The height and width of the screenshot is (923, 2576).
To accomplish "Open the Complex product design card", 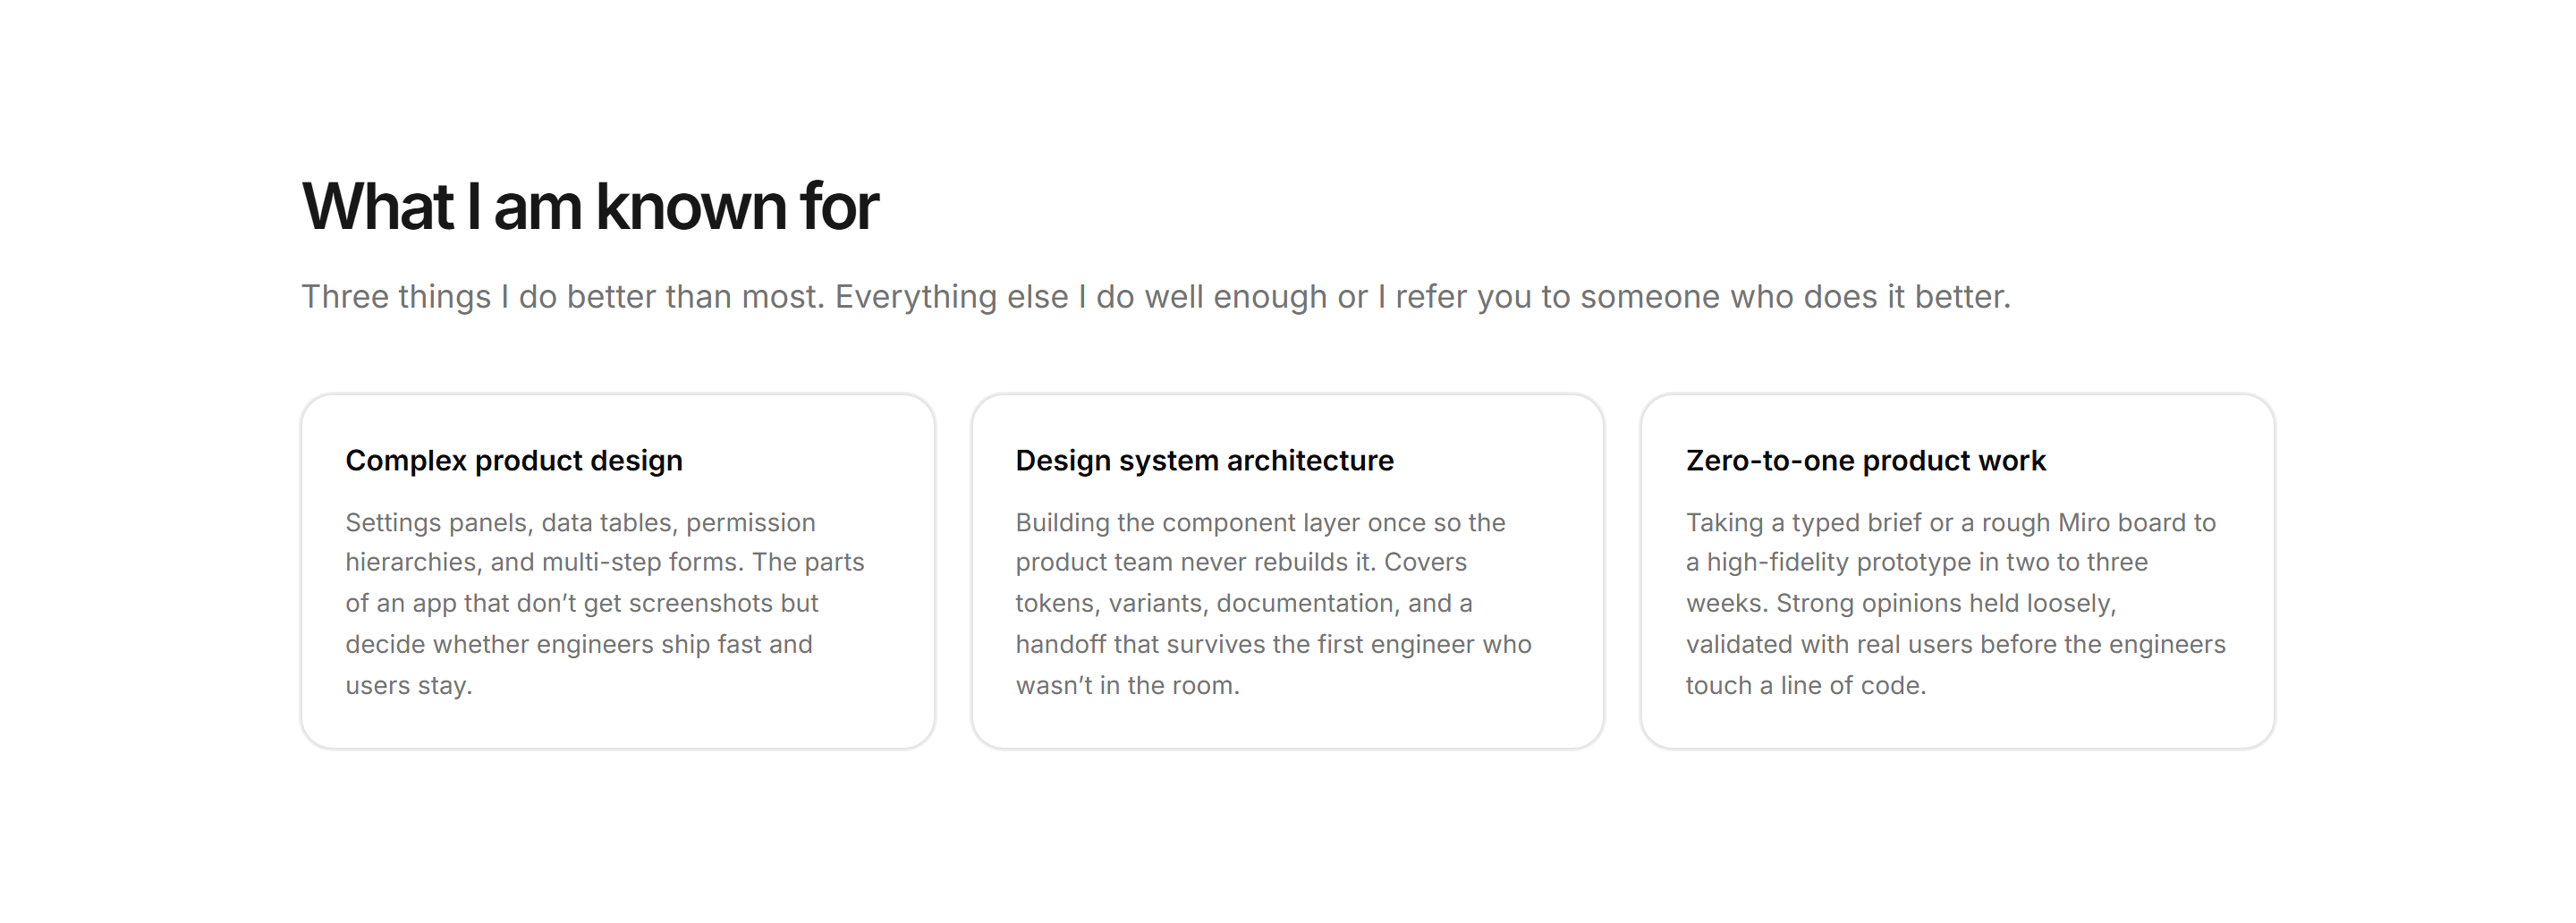I will [618, 571].
